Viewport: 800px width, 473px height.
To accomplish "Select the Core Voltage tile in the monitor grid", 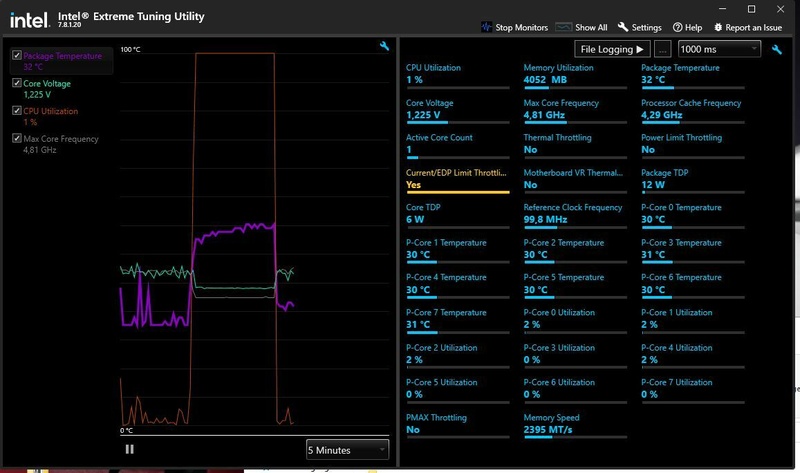I will pos(457,111).
